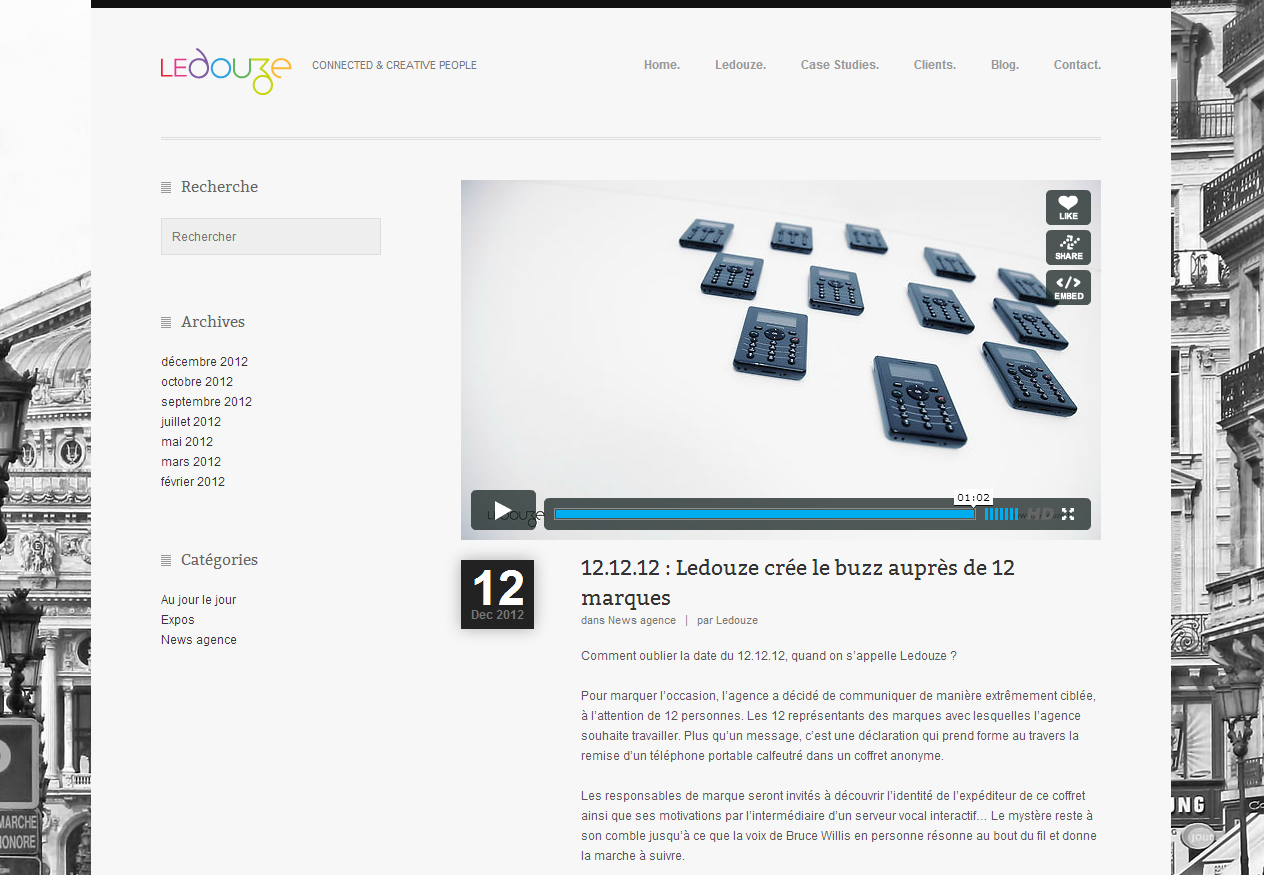Seek along the video progress bar

765,514
